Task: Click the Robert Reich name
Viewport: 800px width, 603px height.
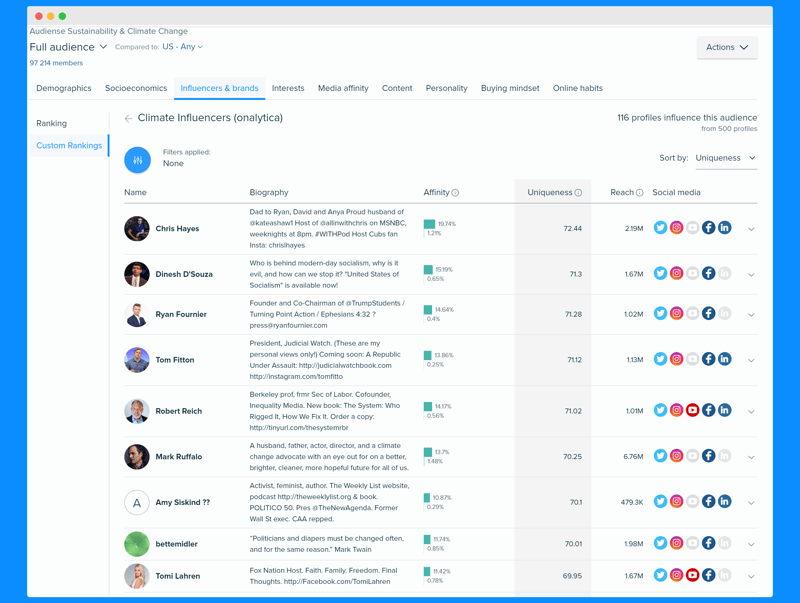Action: (179, 411)
